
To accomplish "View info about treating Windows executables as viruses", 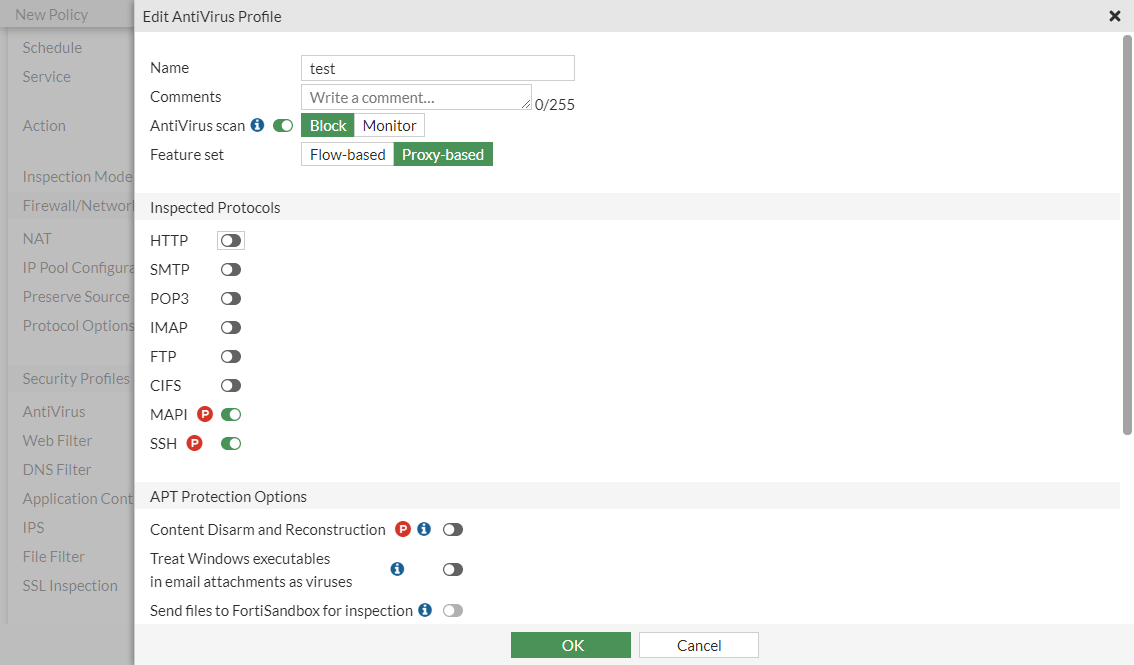I will (x=397, y=568).
